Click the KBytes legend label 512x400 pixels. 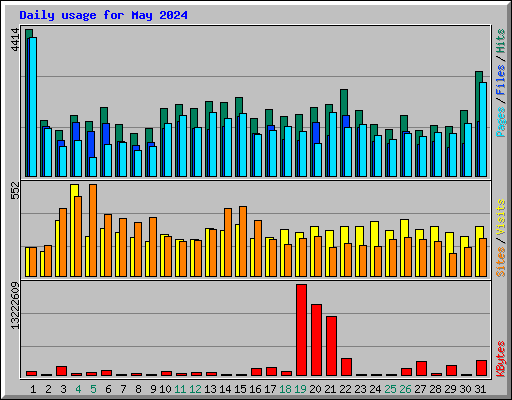pyautogui.click(x=501, y=359)
